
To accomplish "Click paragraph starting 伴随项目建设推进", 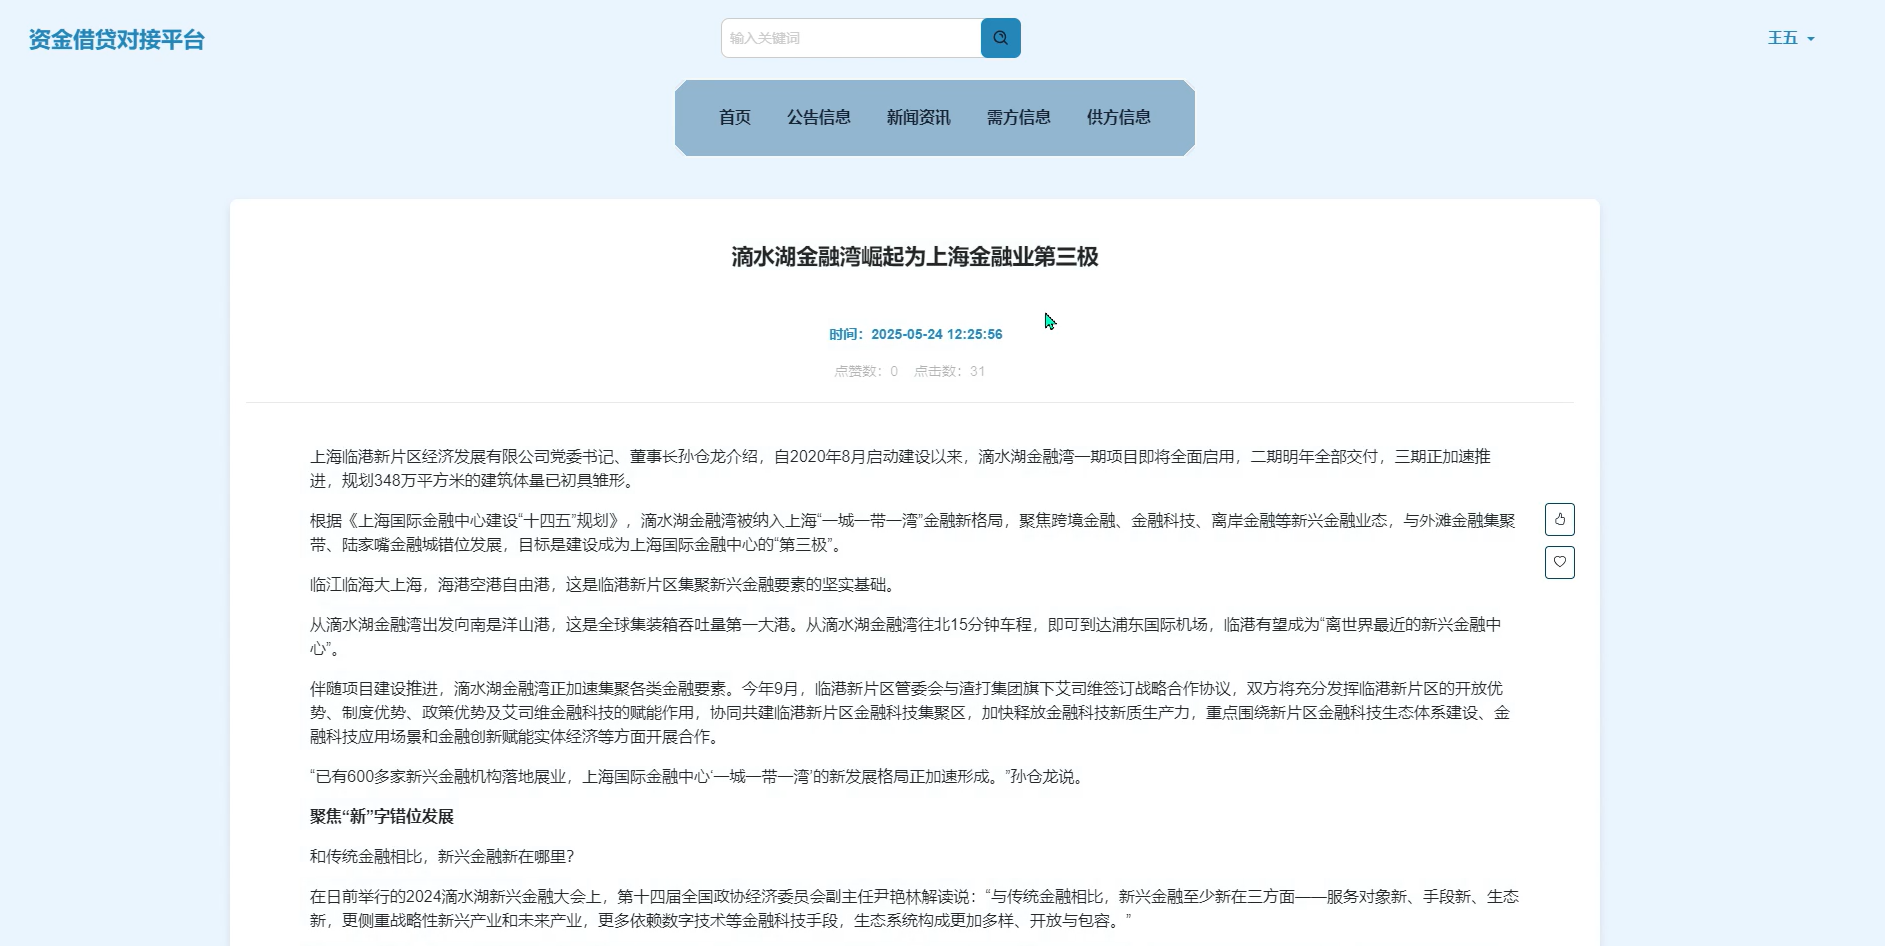I will 910,713.
